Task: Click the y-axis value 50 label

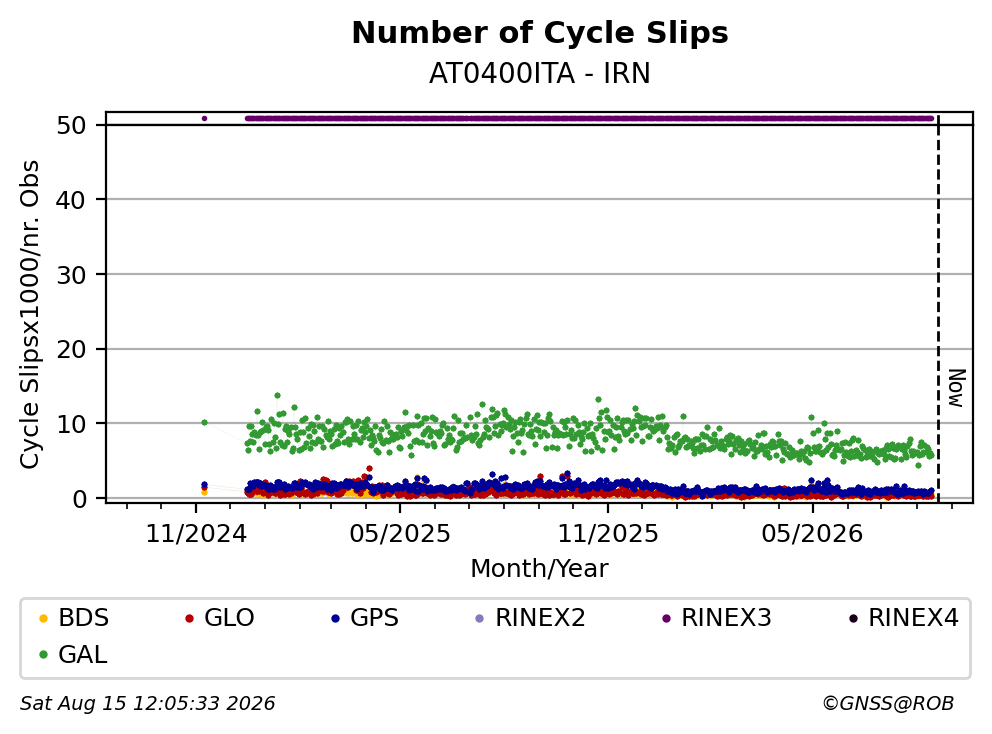Action: (71, 125)
